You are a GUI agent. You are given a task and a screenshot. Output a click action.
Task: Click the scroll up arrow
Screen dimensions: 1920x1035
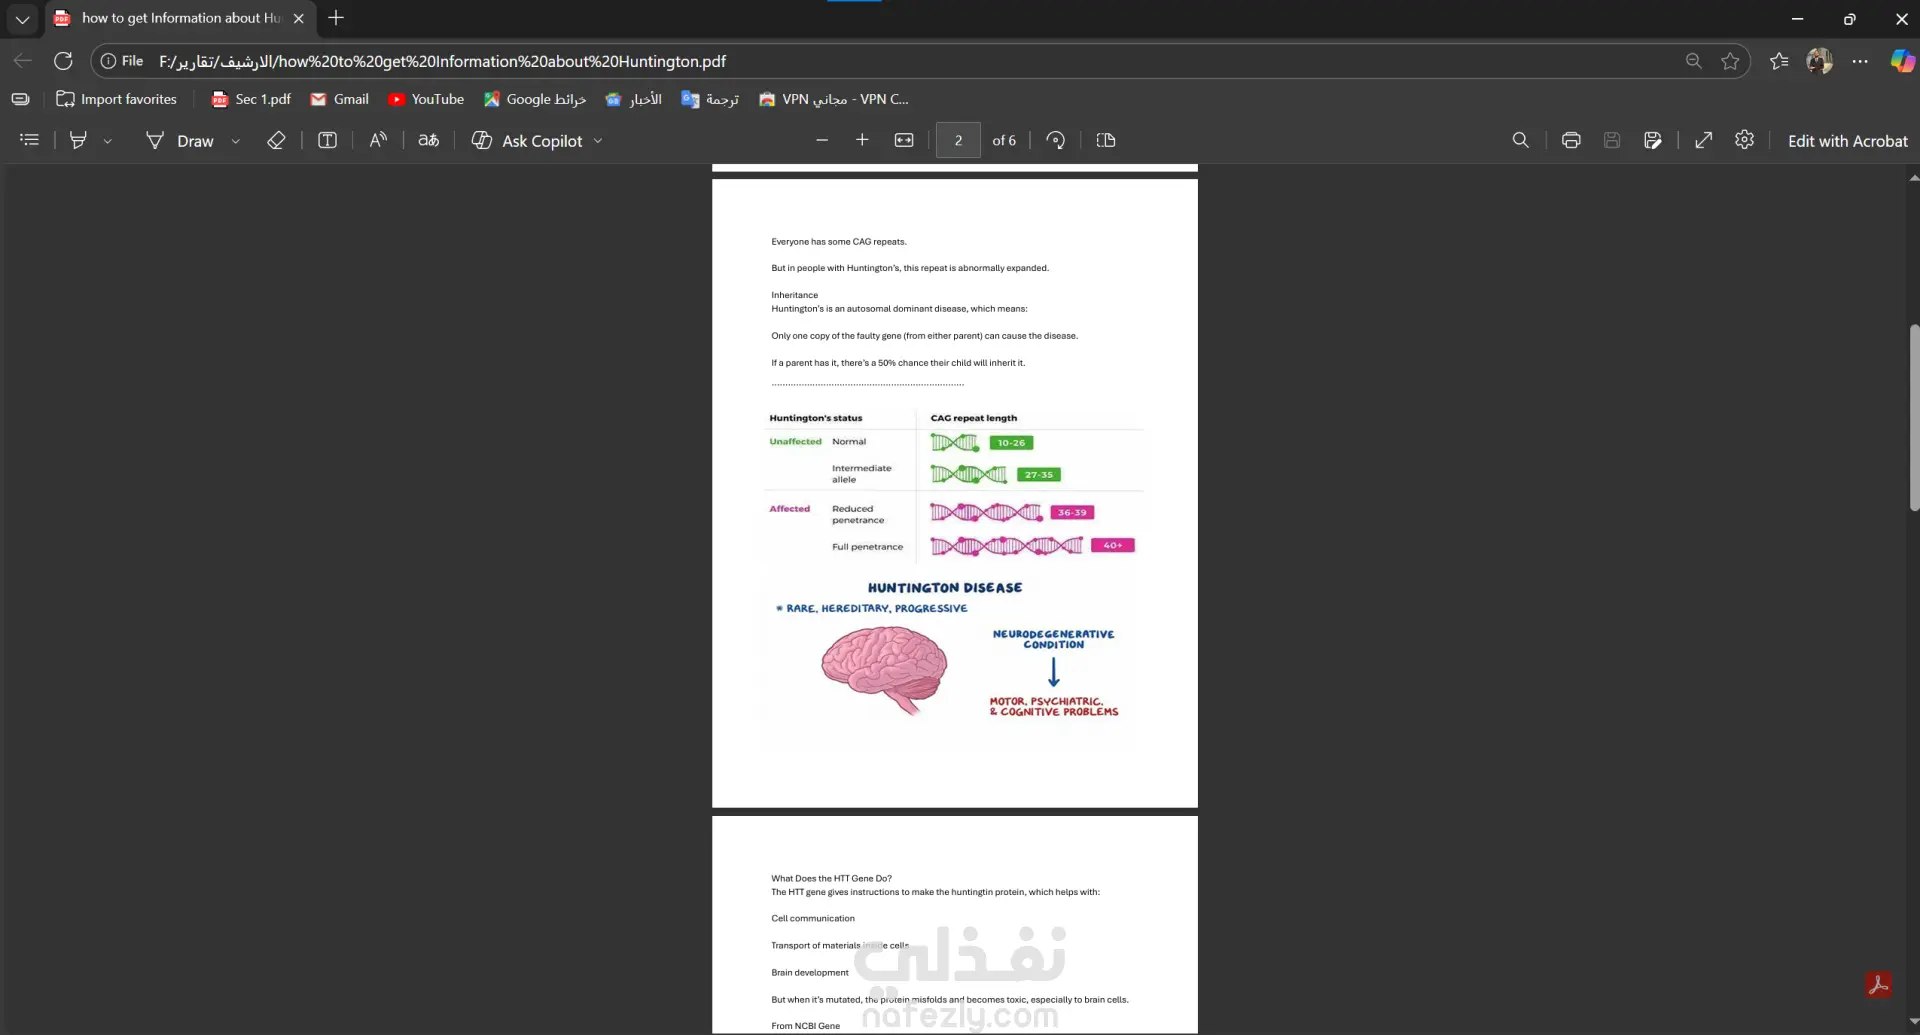coord(1913,178)
